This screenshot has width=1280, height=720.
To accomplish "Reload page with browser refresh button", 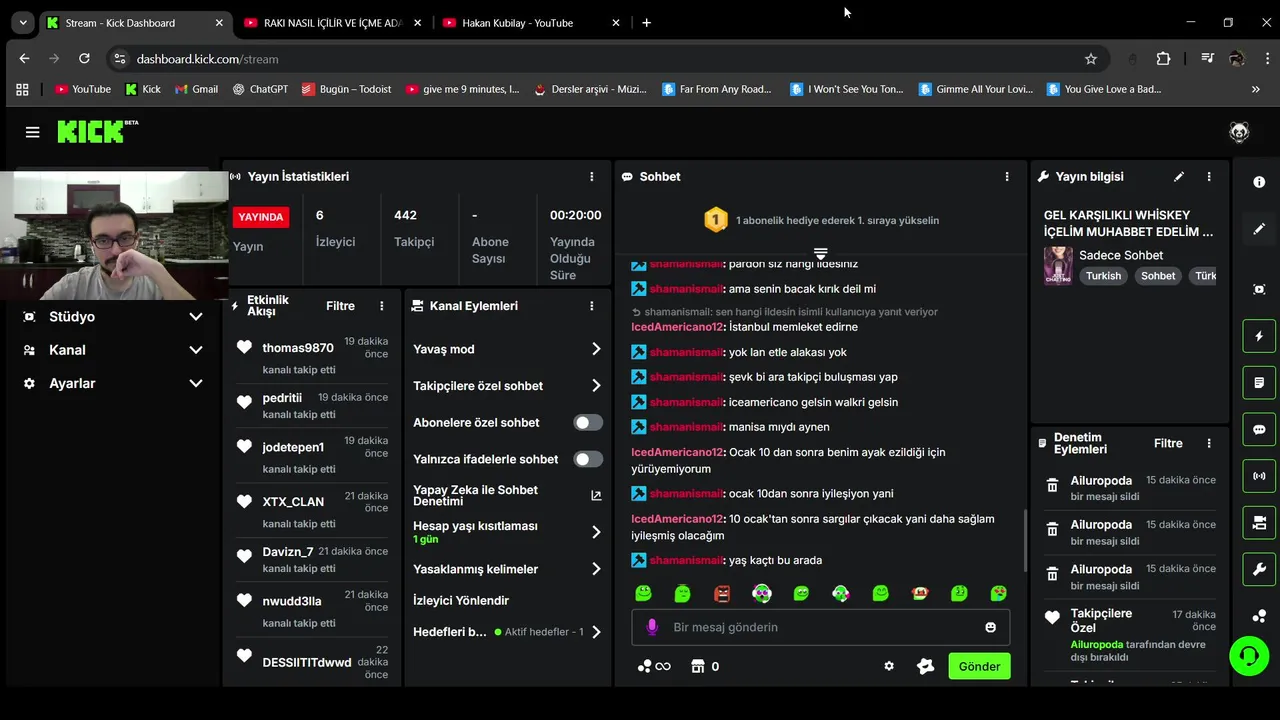I will pos(84,59).
